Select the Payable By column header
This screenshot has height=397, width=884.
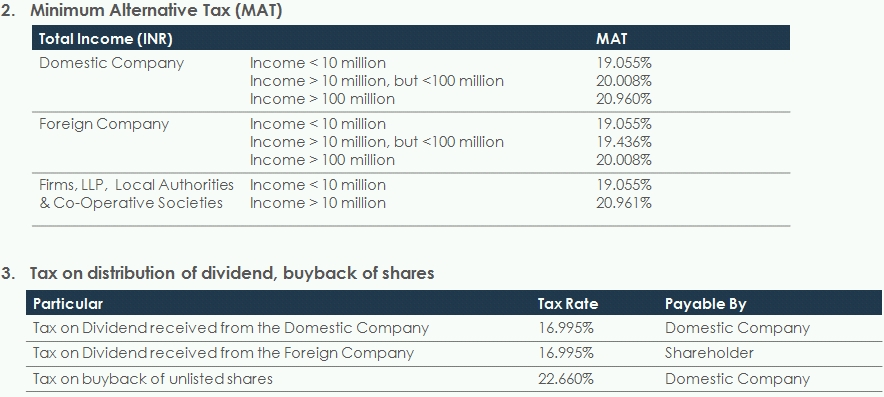tap(705, 305)
